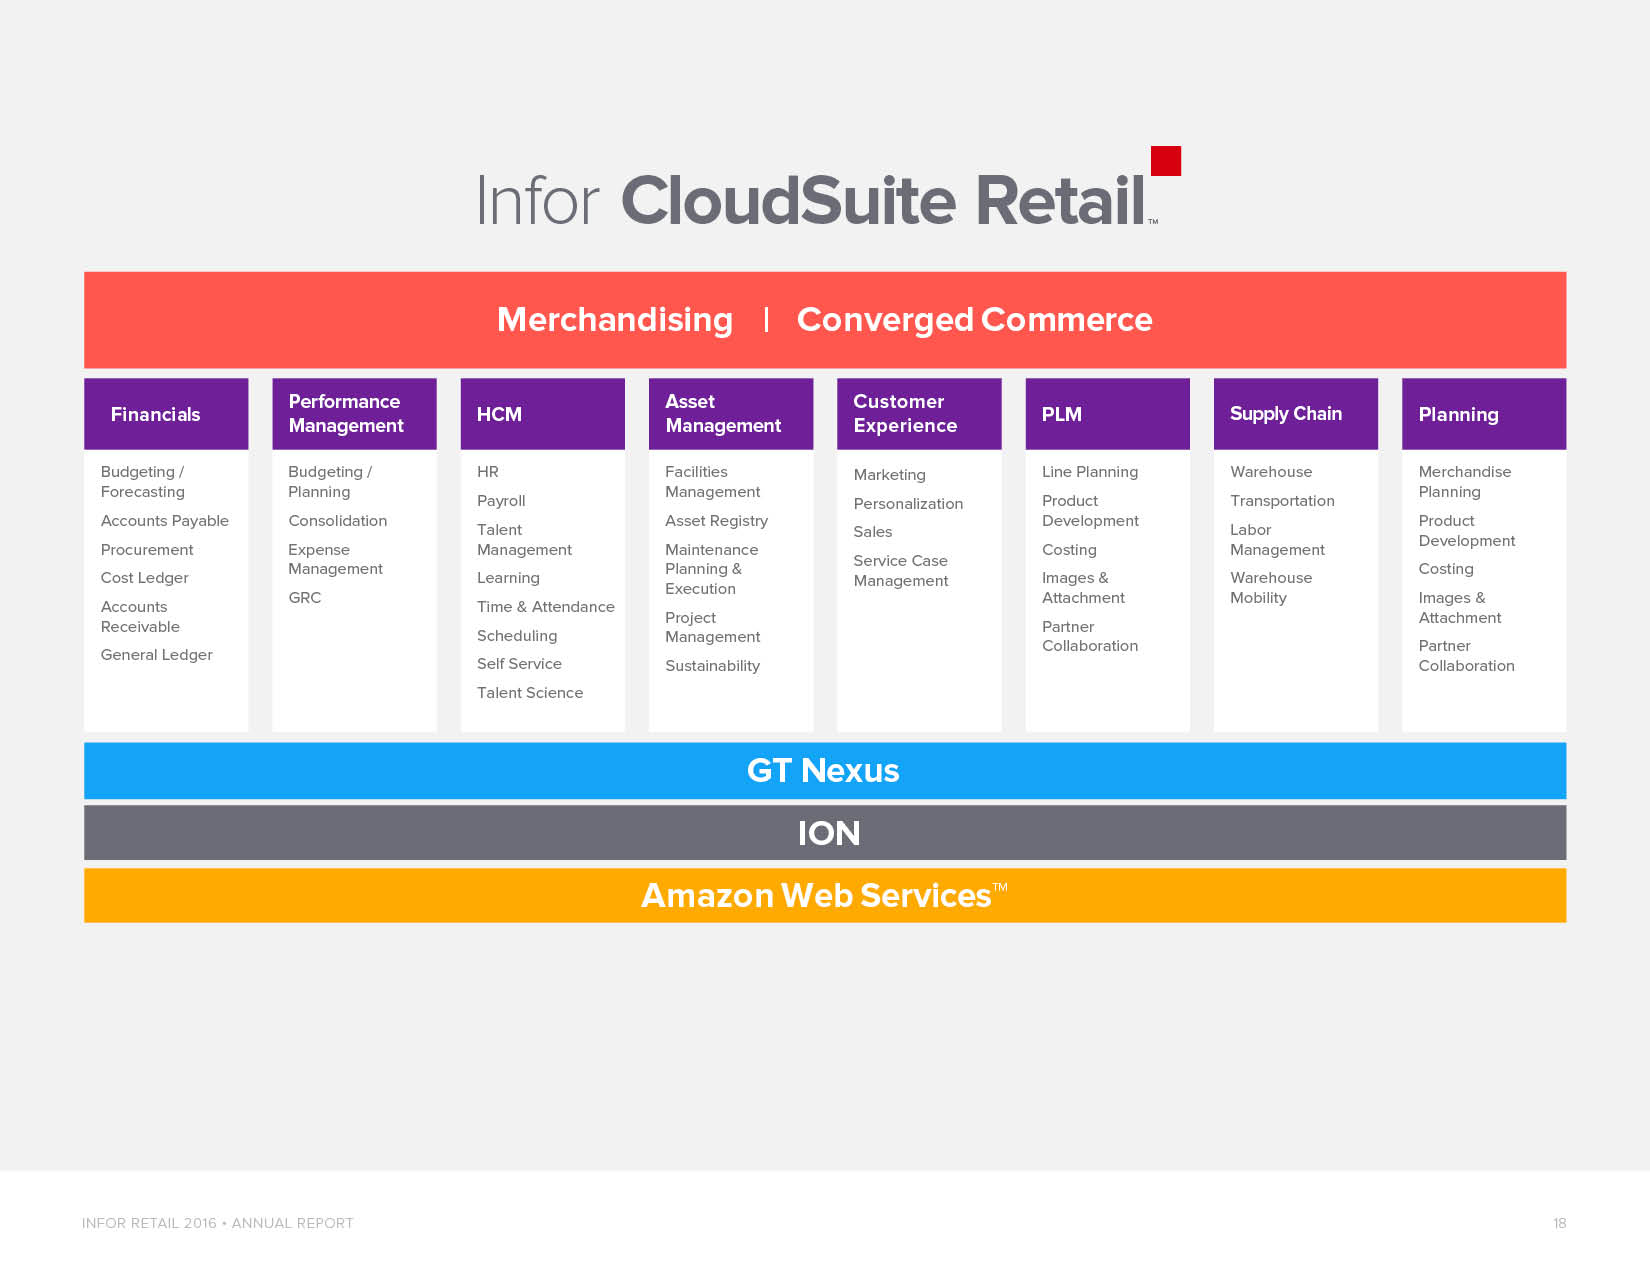This screenshot has width=1650, height=1275.
Task: Select Merchandising in the red banner
Action: click(x=615, y=319)
